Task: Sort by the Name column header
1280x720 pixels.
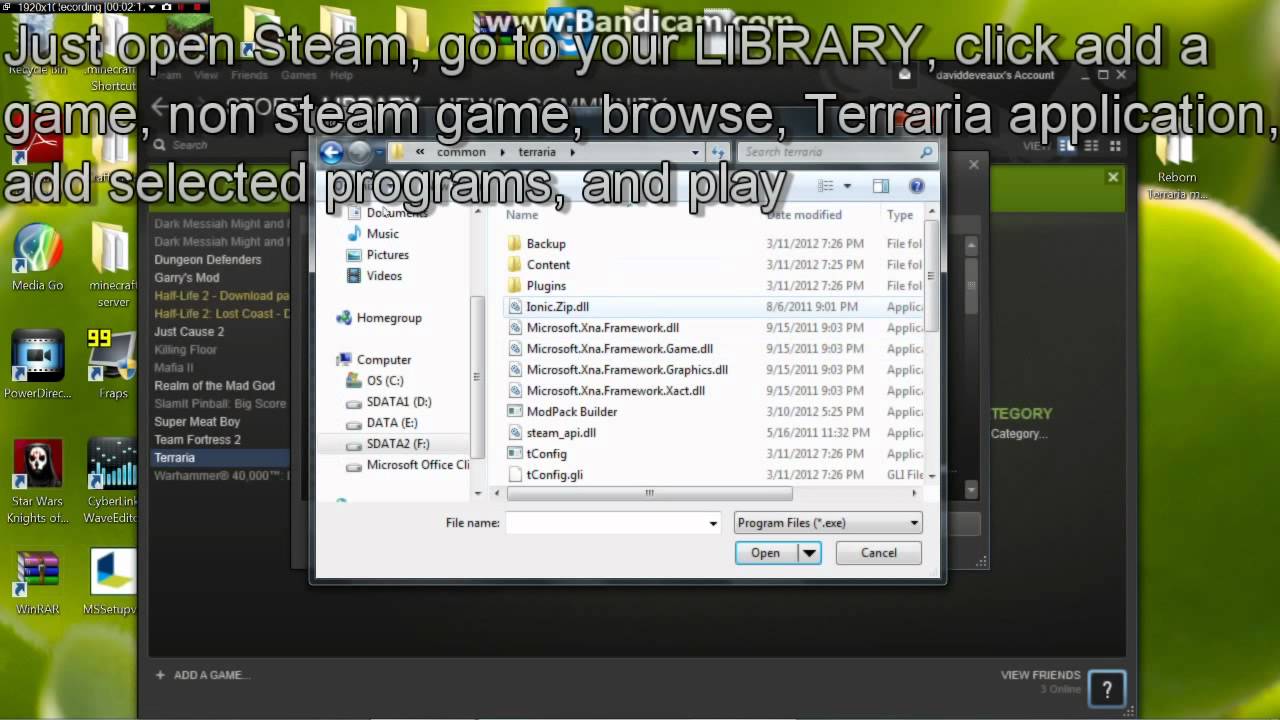Action: tap(522, 215)
